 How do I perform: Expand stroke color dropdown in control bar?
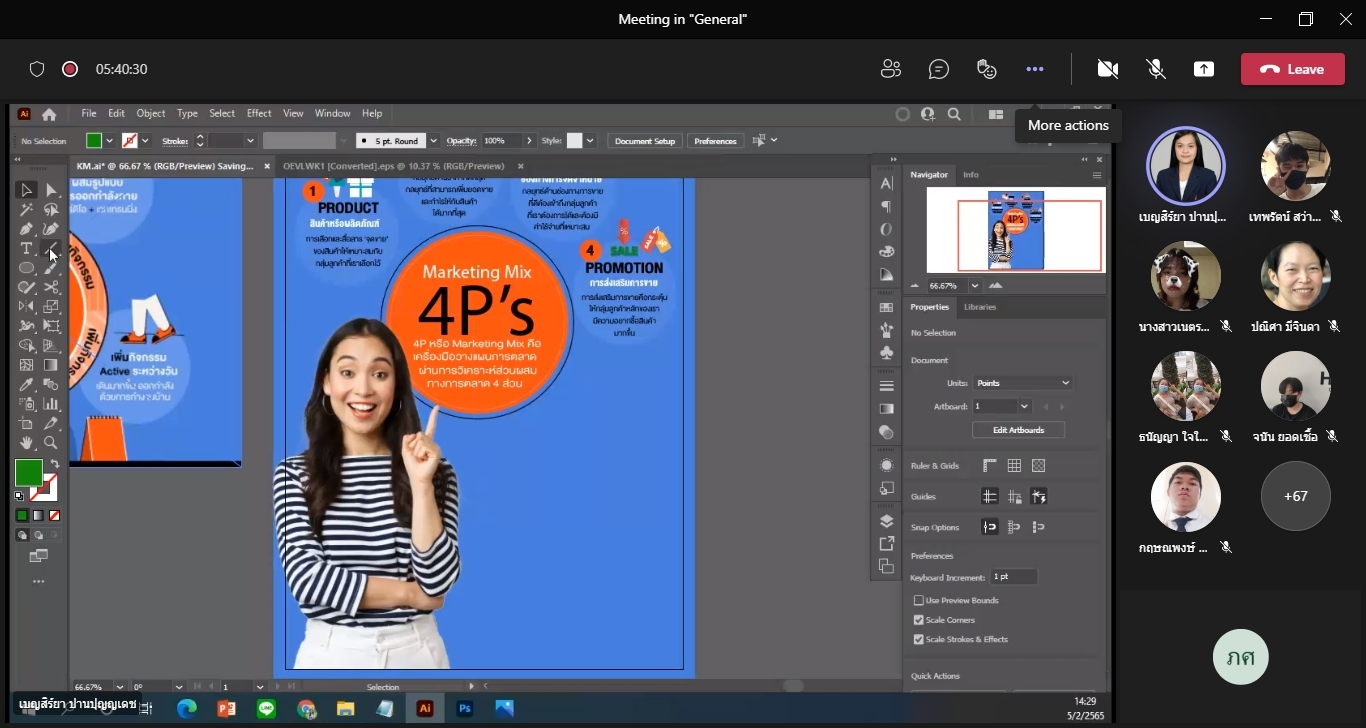click(145, 141)
